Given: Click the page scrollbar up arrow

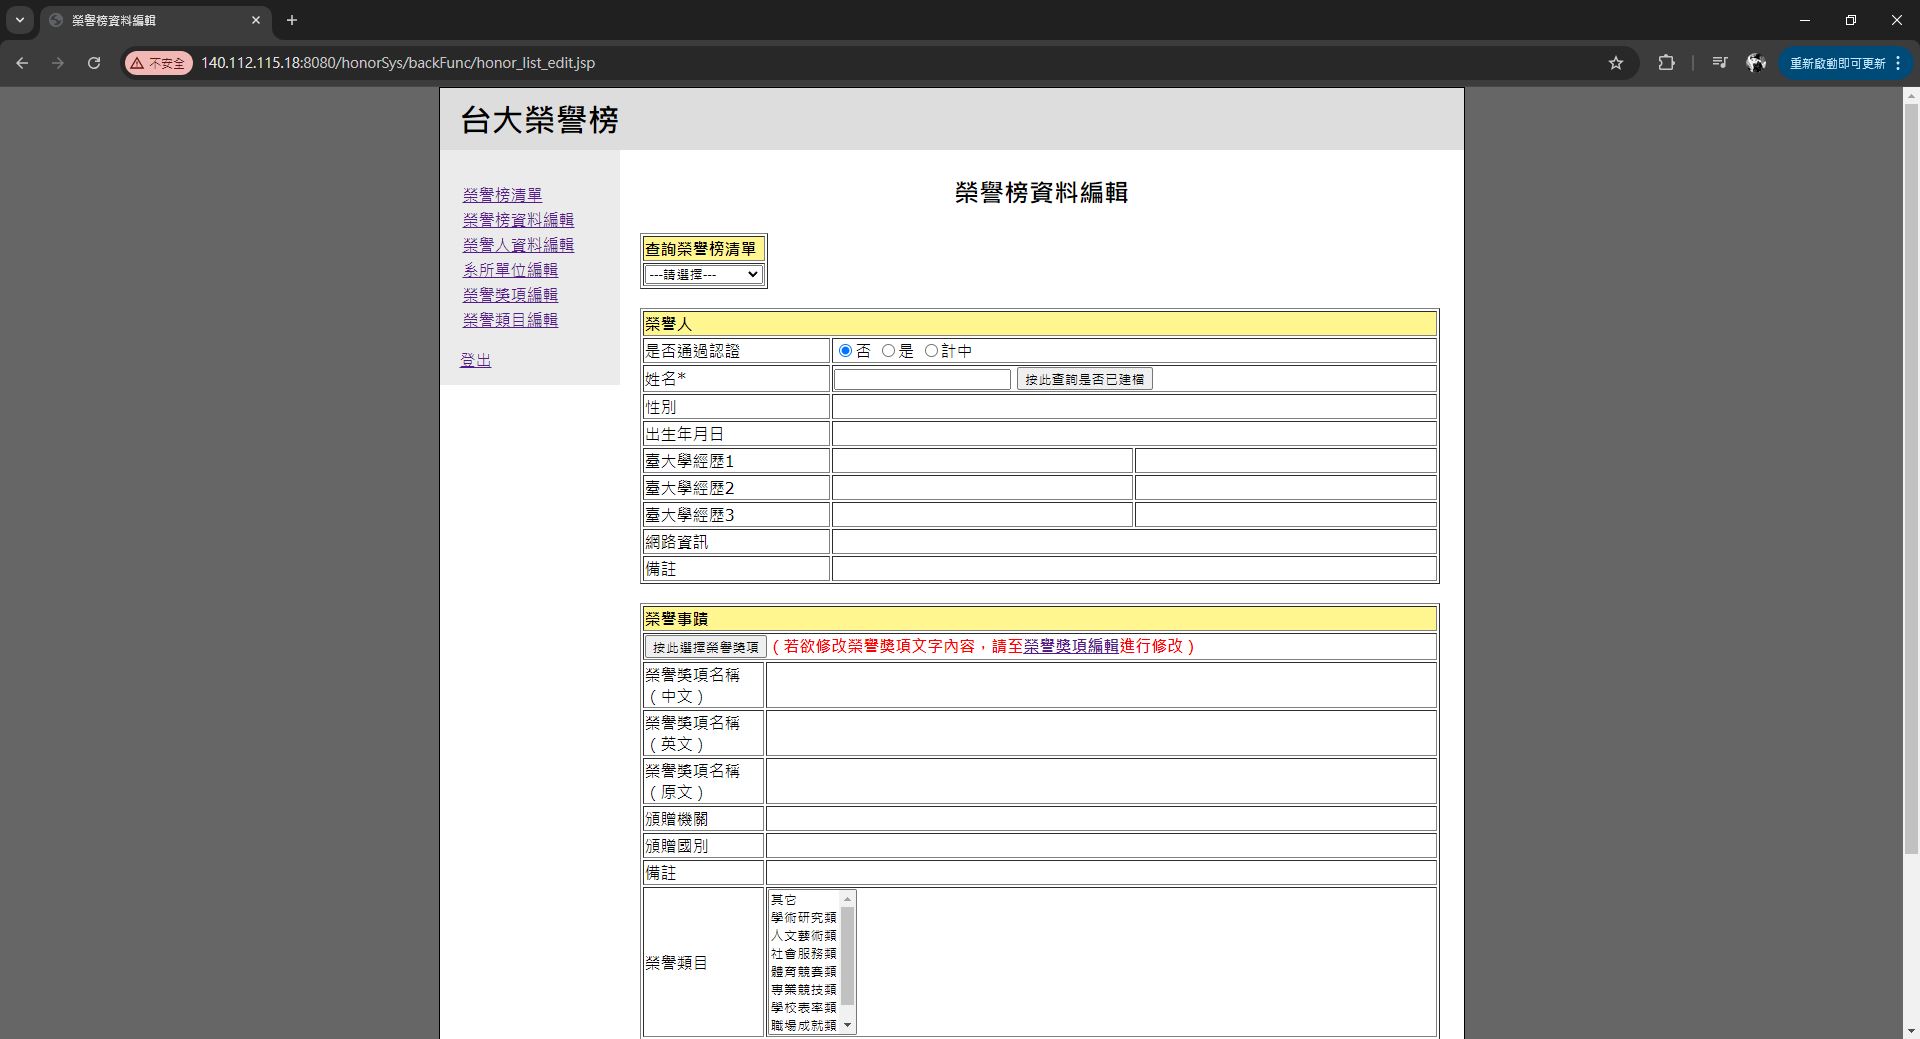Looking at the screenshot, I should (x=1911, y=96).
